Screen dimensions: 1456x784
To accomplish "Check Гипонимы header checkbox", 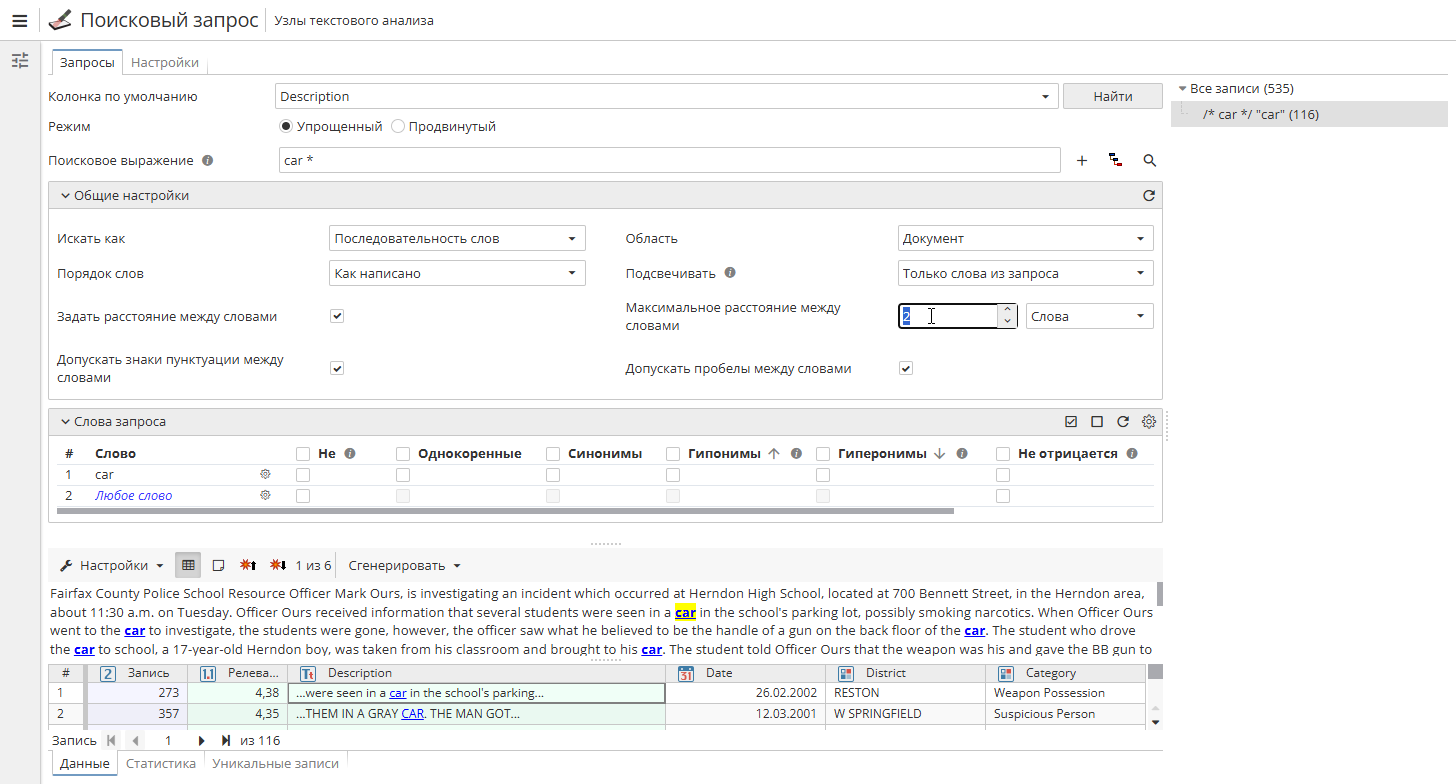I will coord(673,454).
